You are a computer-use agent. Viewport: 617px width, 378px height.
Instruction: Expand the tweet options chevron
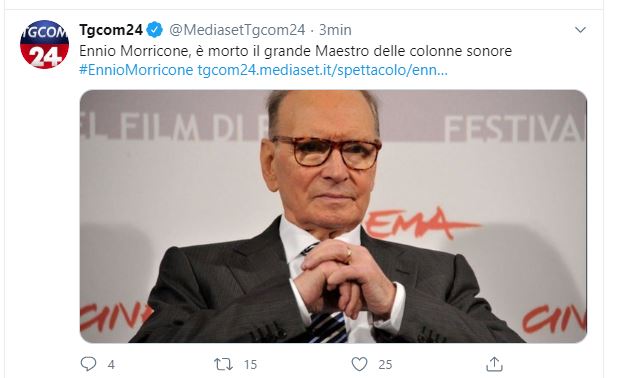pyautogui.click(x=580, y=30)
